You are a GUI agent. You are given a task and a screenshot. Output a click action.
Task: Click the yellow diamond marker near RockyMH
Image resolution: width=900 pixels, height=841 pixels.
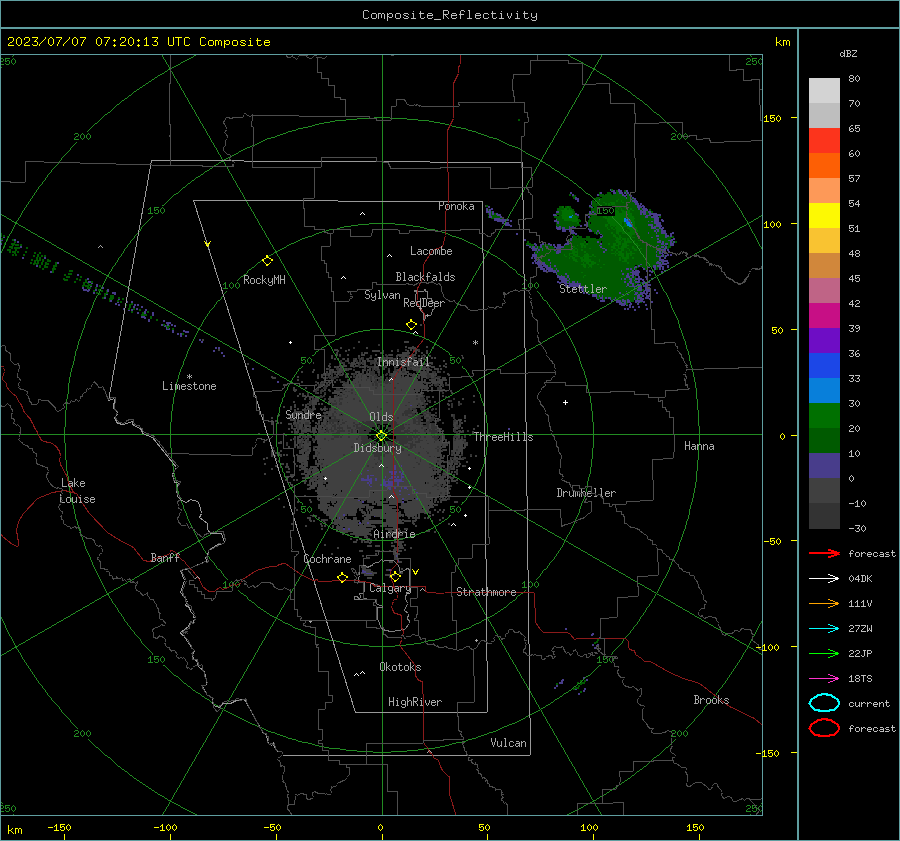[267, 261]
